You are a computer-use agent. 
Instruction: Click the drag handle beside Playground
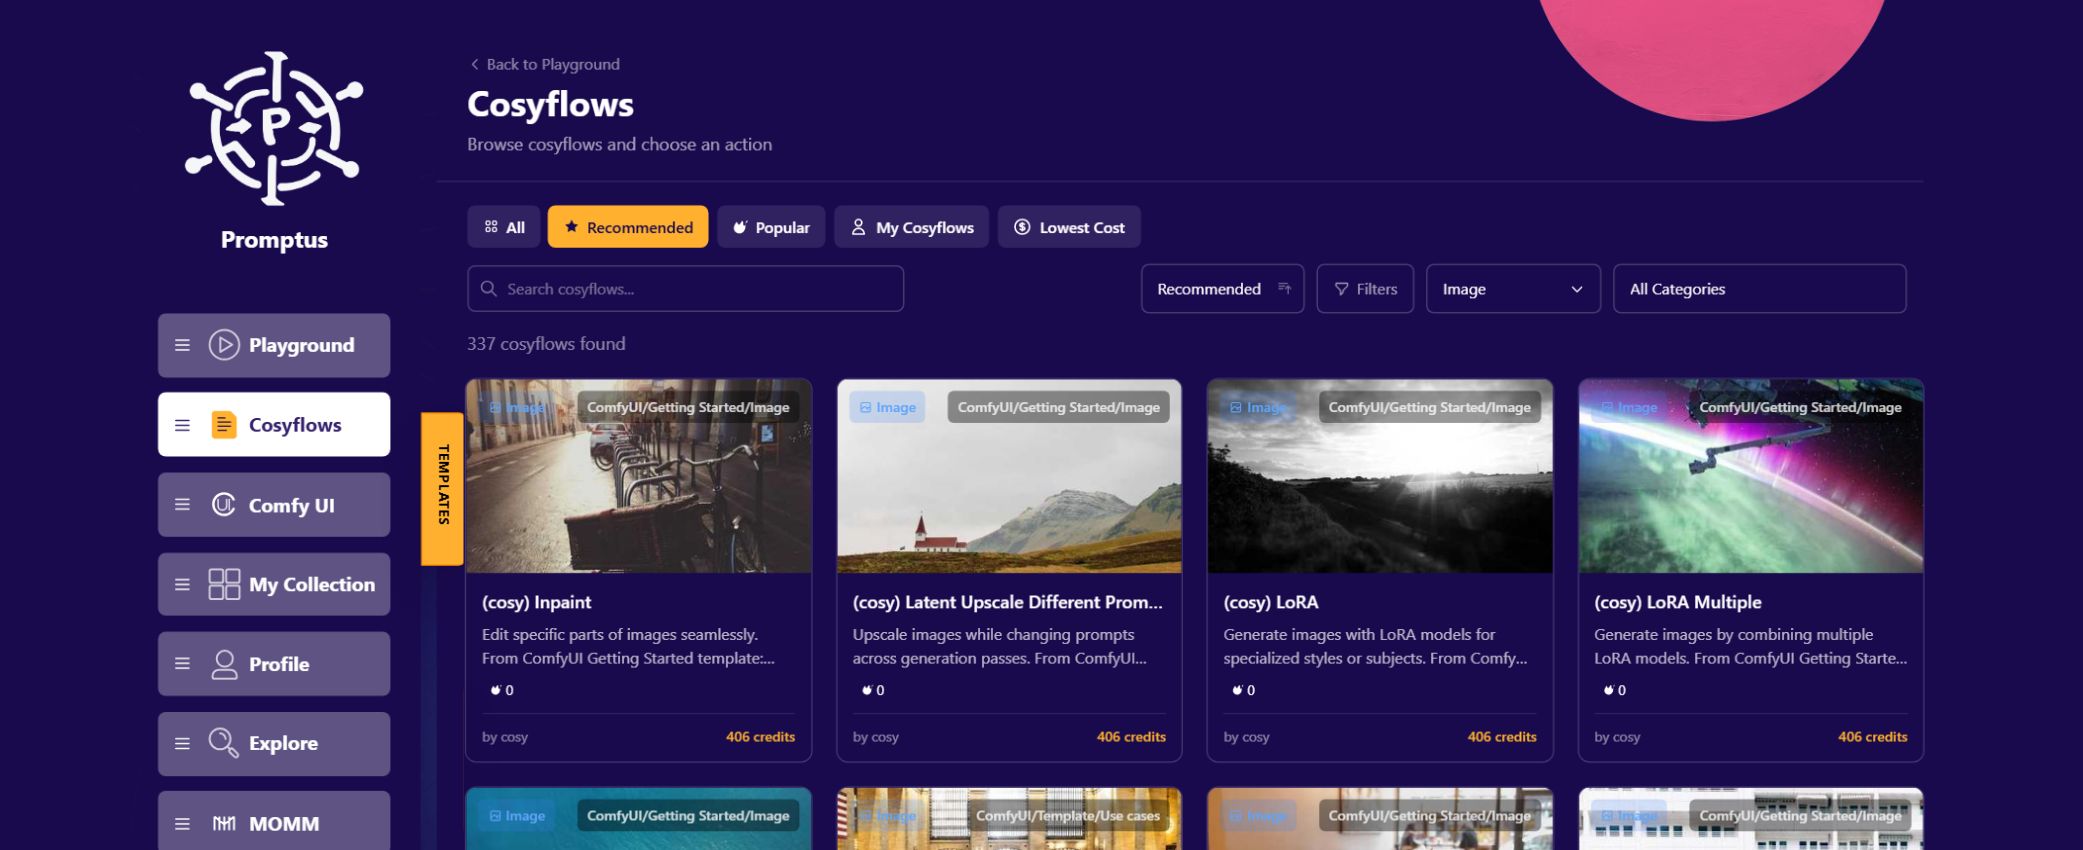182,345
